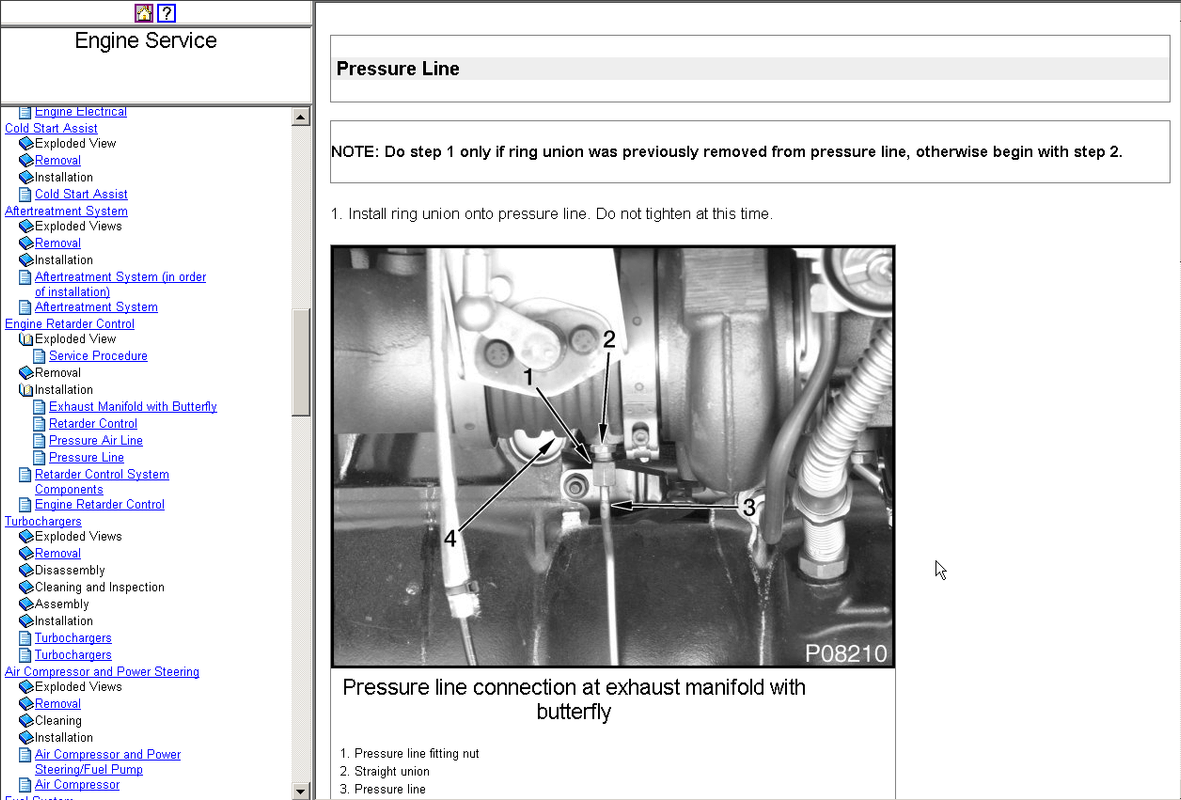This screenshot has width=1181, height=800.
Task: Expand Aftertreatment System Installation book
Action: coord(26,260)
